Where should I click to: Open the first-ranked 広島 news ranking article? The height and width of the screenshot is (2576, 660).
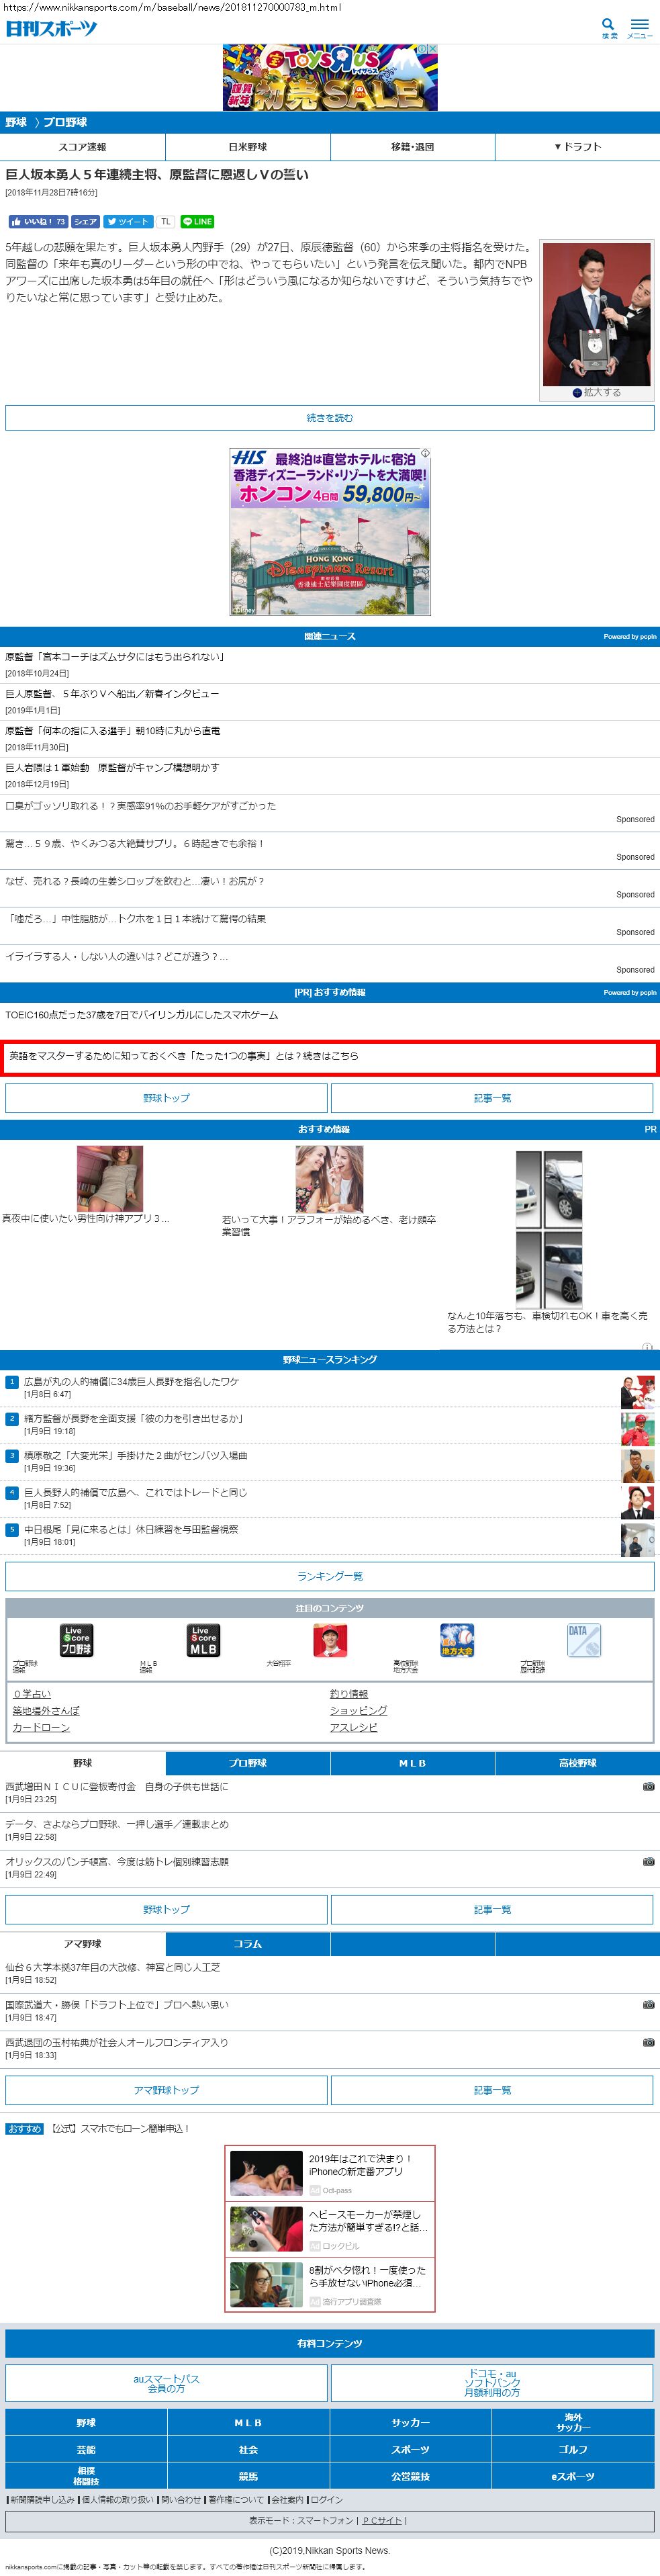tap(131, 1381)
